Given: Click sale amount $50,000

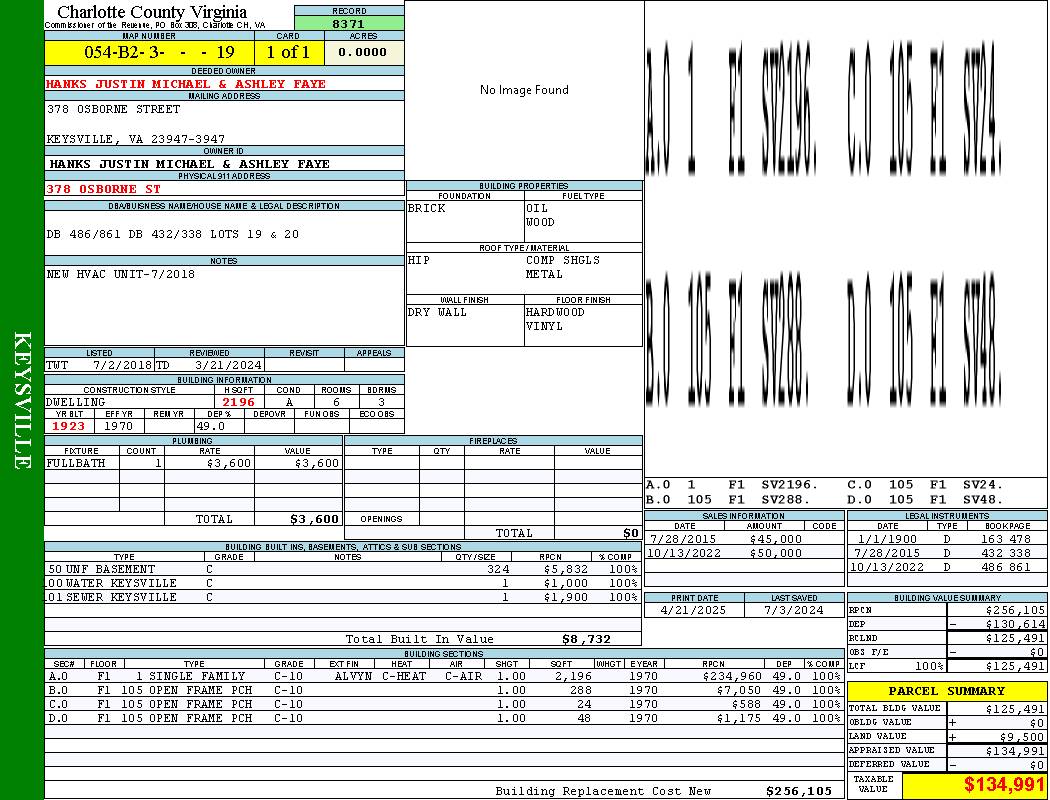Looking at the screenshot, I should [775, 553].
